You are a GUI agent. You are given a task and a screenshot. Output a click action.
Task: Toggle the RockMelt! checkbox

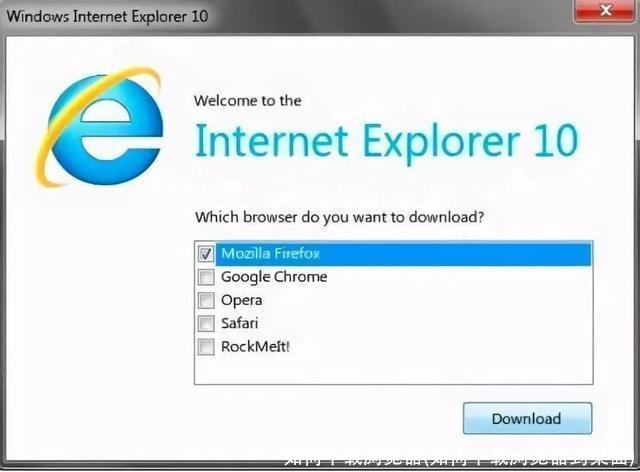tap(206, 347)
